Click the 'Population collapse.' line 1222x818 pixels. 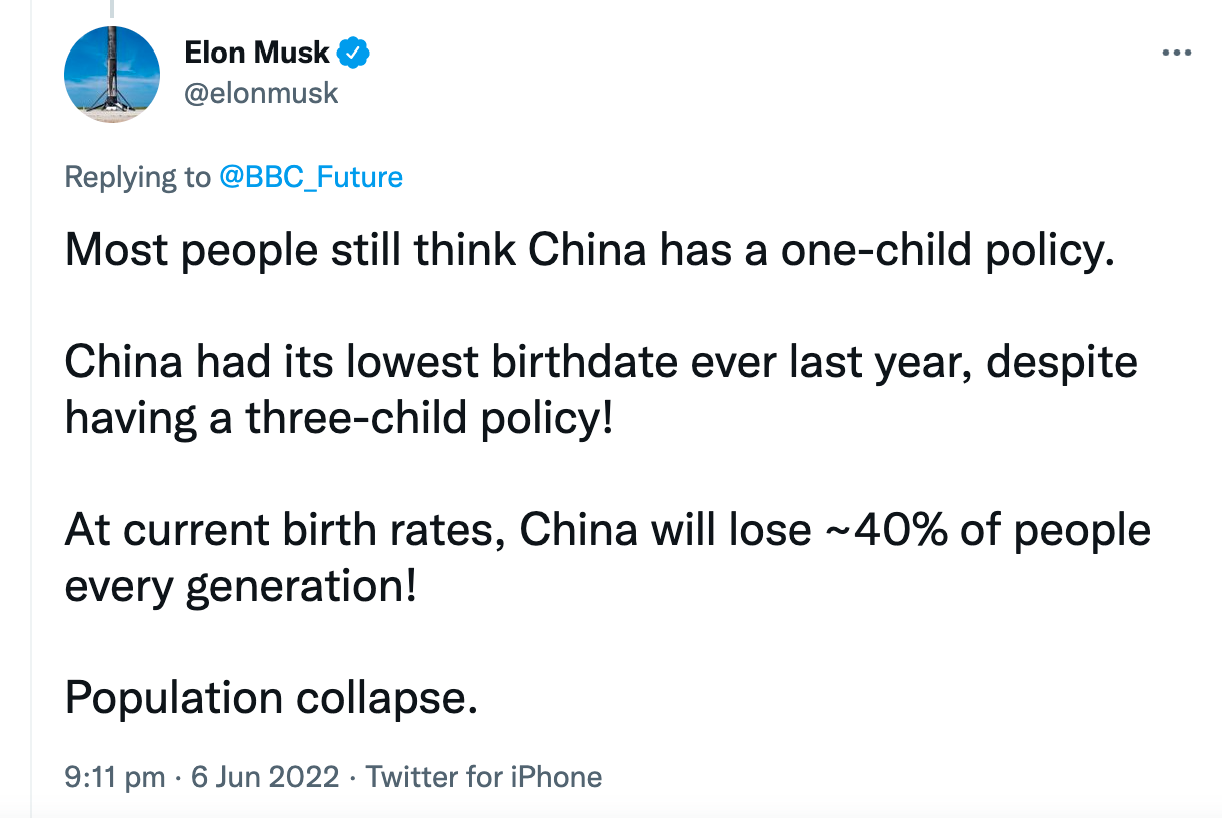coord(271,699)
